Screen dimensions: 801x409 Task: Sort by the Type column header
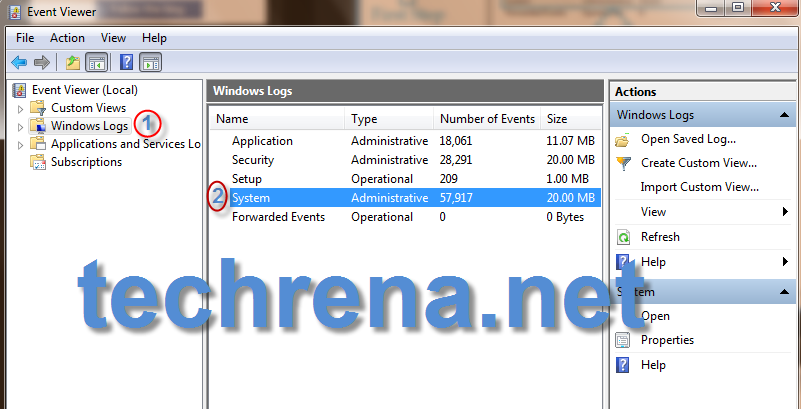point(389,119)
